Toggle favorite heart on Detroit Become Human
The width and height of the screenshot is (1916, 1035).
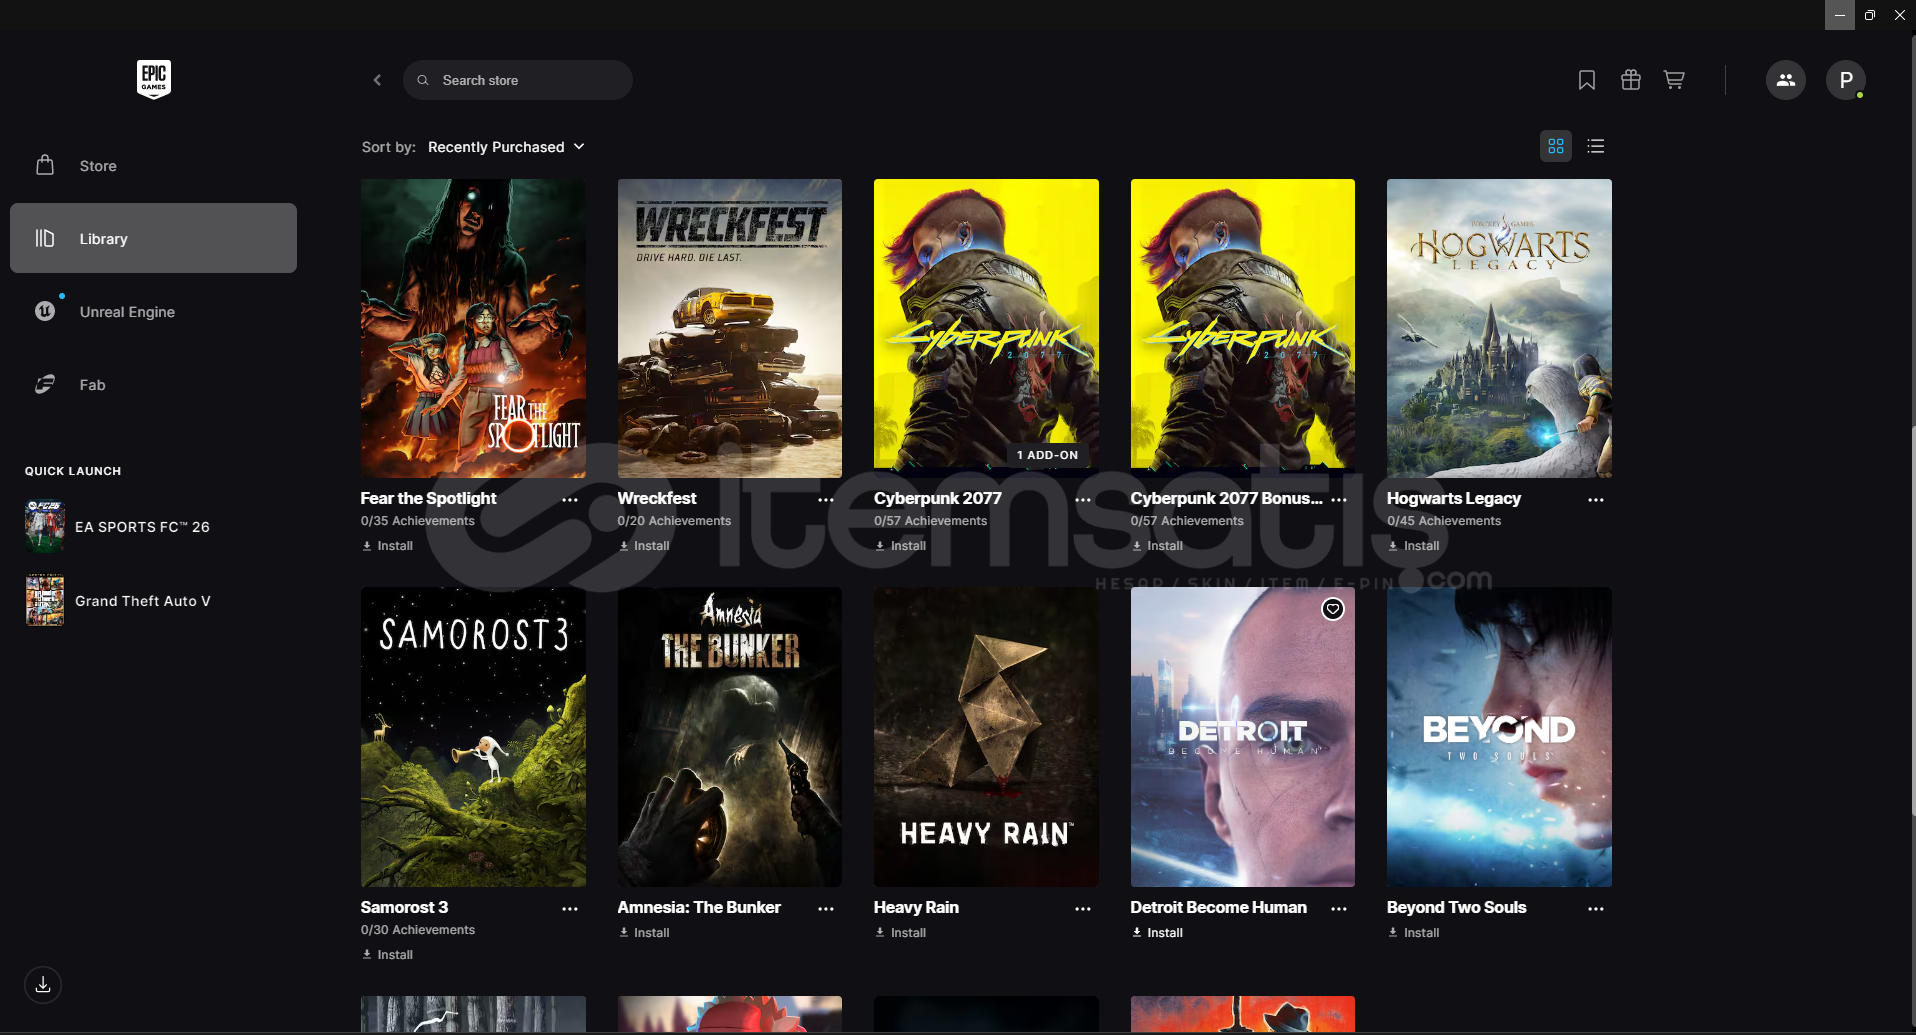(1333, 609)
